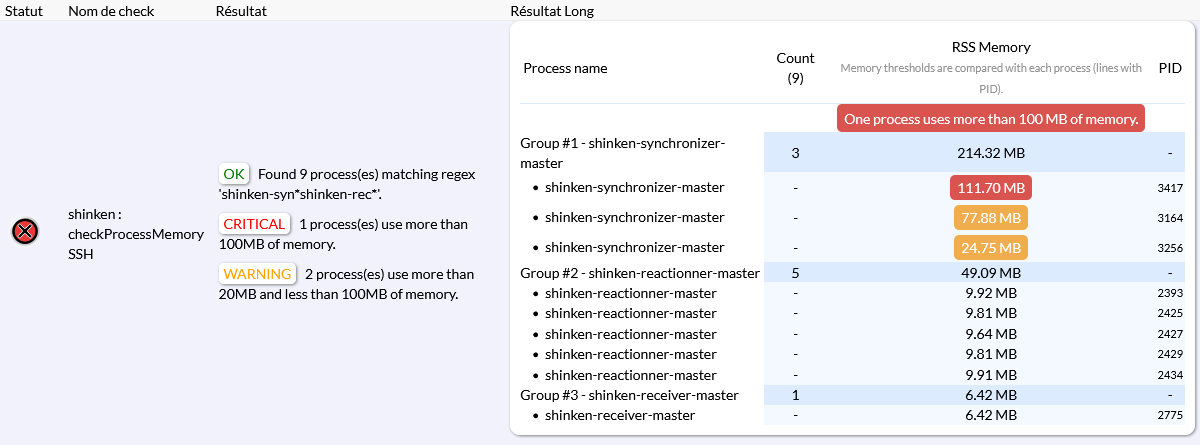The width and height of the screenshot is (1200, 445).
Task: Select Group #3 shinken-receiver-master row
Action: click(629, 395)
